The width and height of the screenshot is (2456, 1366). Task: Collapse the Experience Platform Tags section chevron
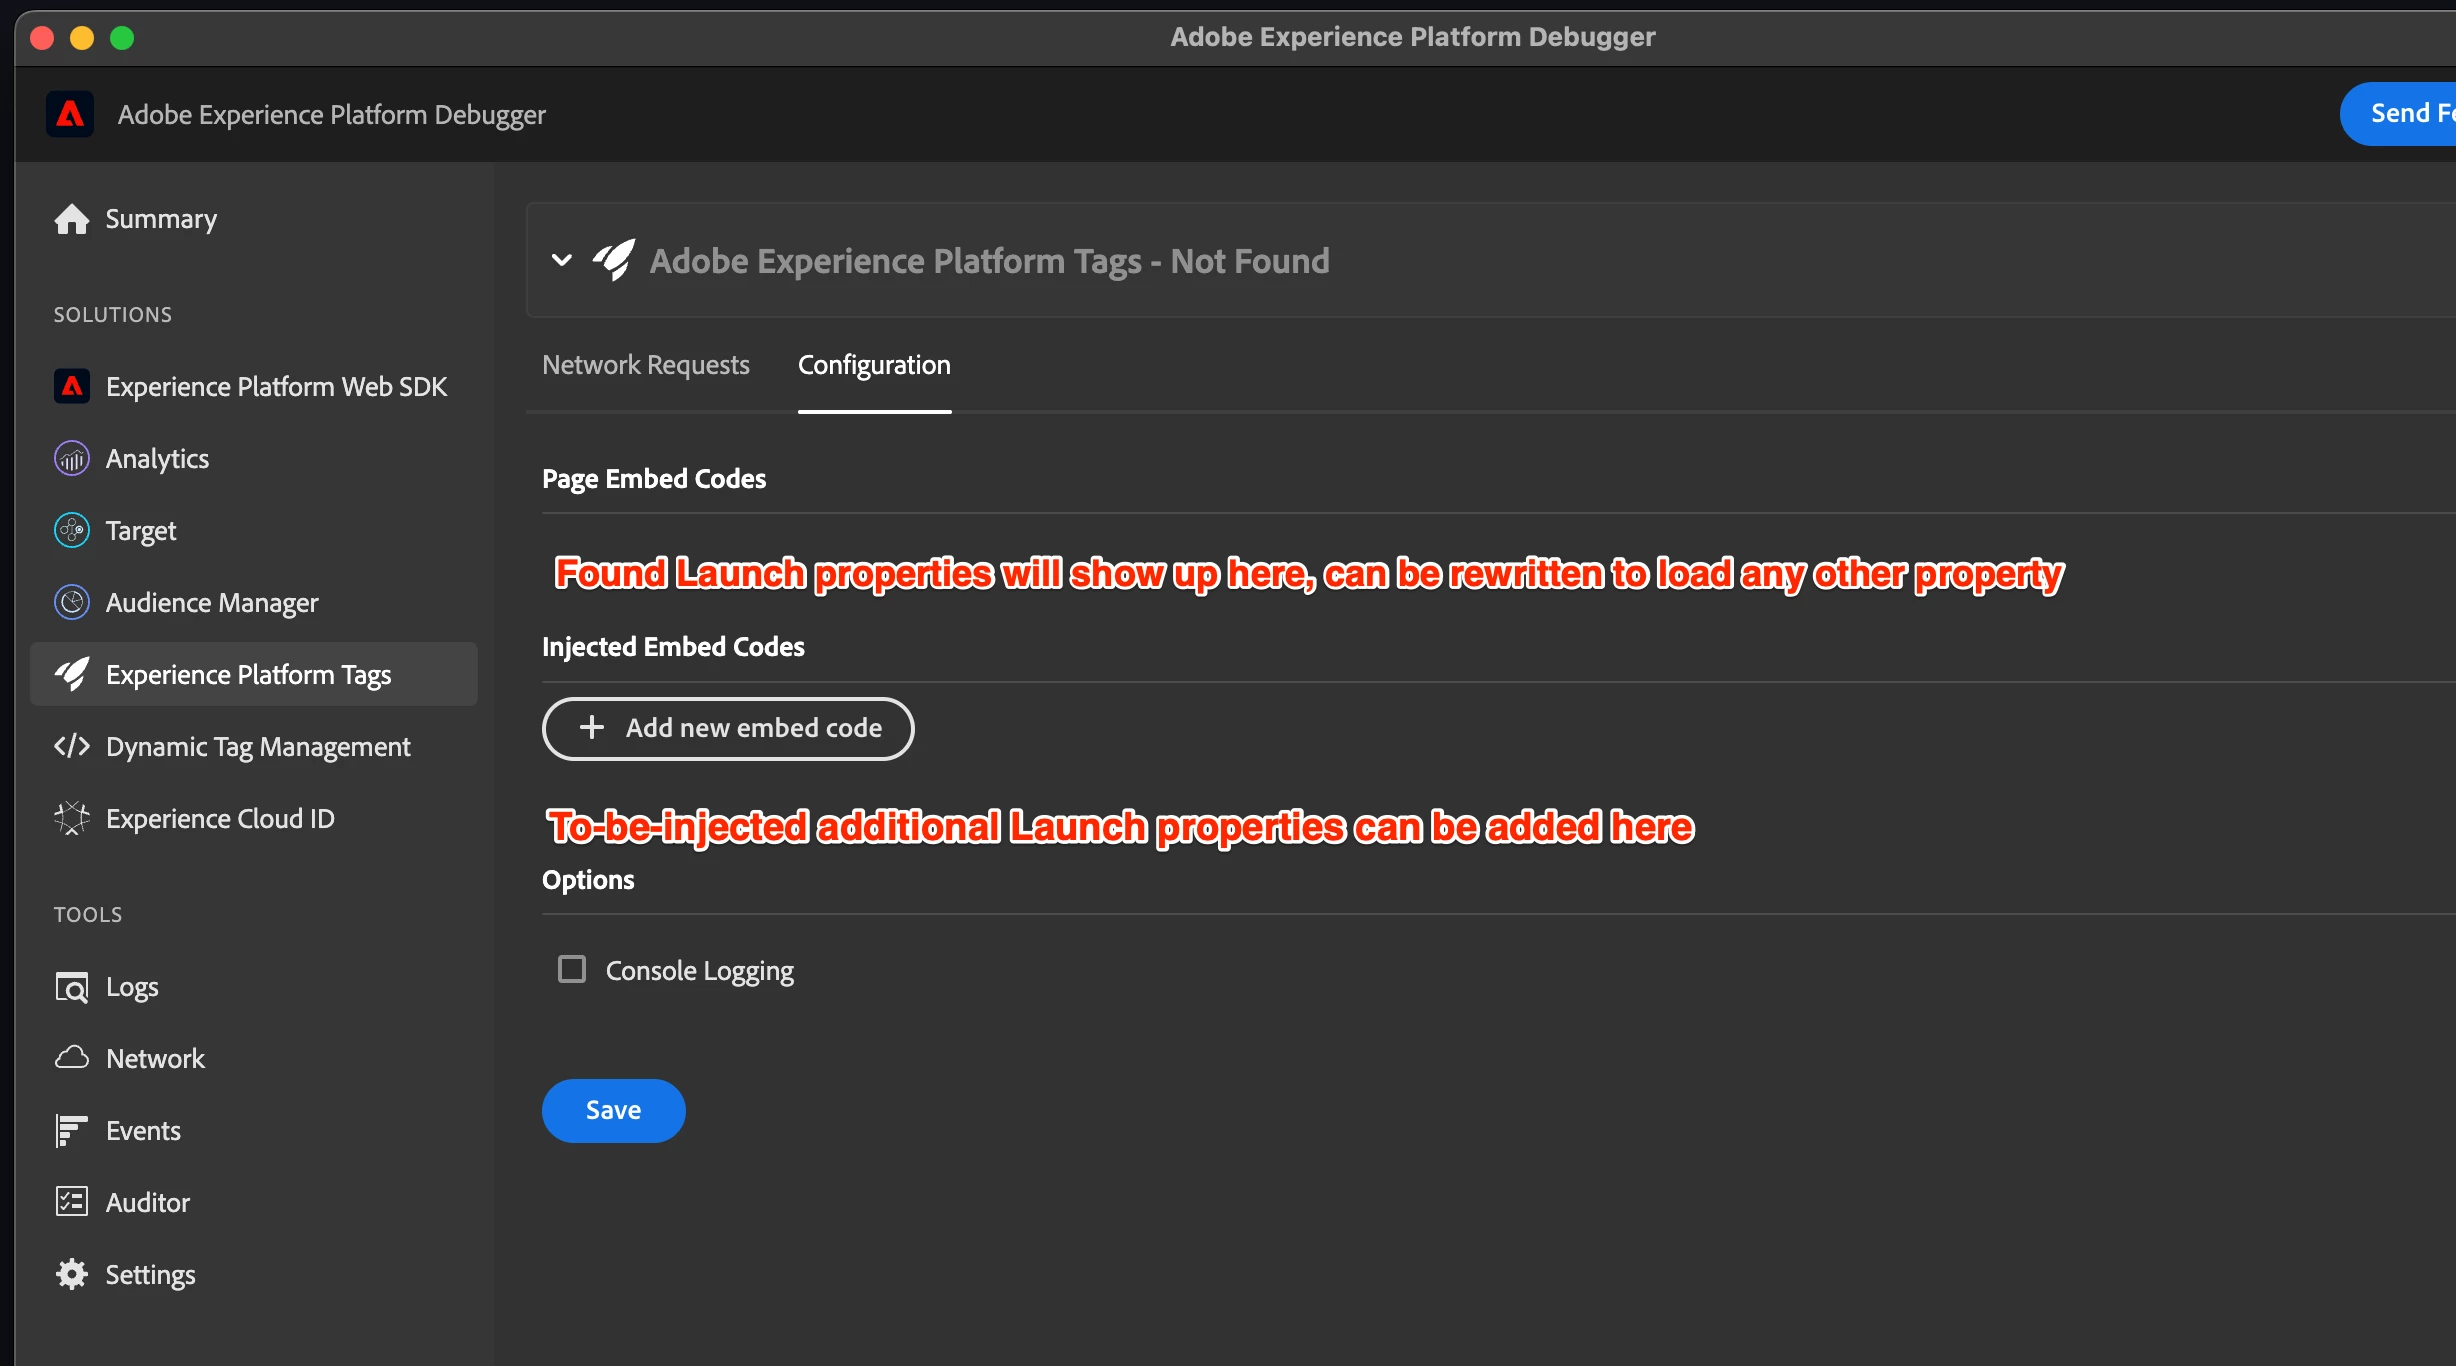click(562, 261)
